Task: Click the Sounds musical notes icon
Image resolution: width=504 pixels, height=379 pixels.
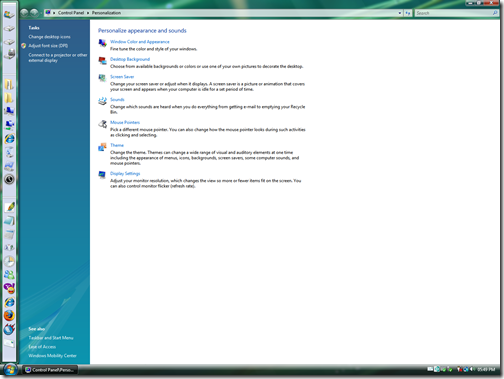Action: tap(102, 101)
